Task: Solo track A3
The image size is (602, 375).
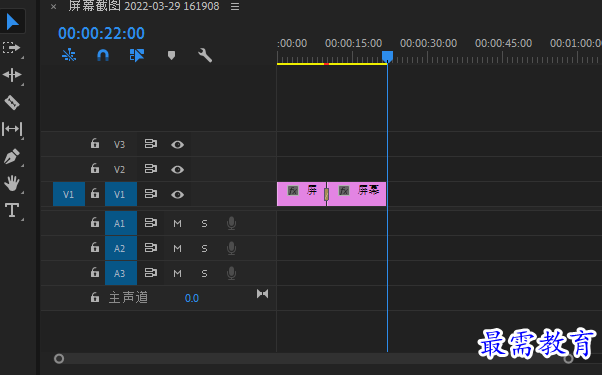Action: 204,274
